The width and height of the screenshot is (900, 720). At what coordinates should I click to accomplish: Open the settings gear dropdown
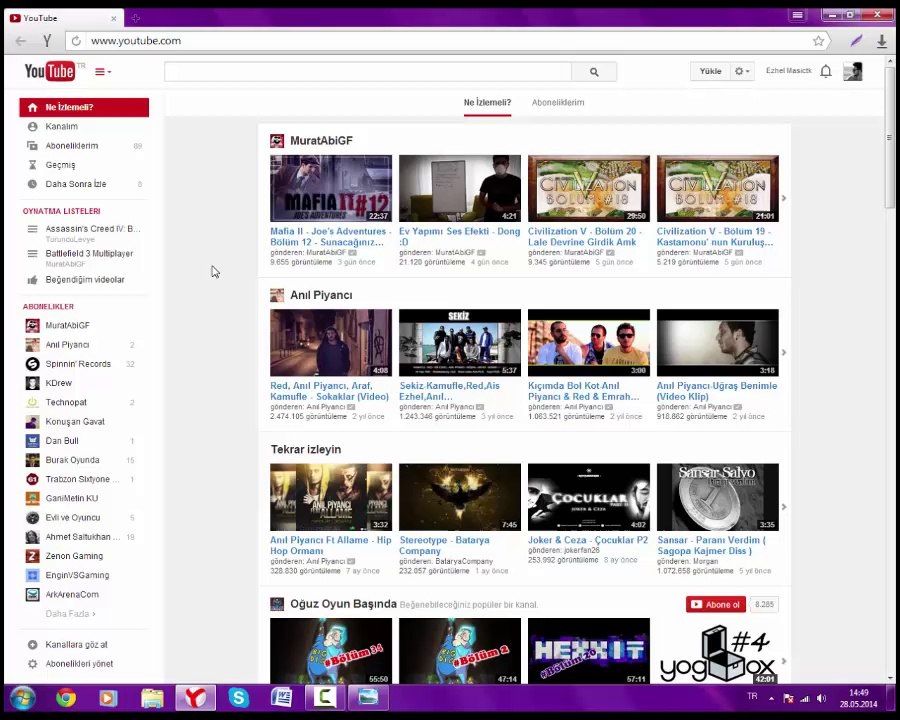(742, 71)
